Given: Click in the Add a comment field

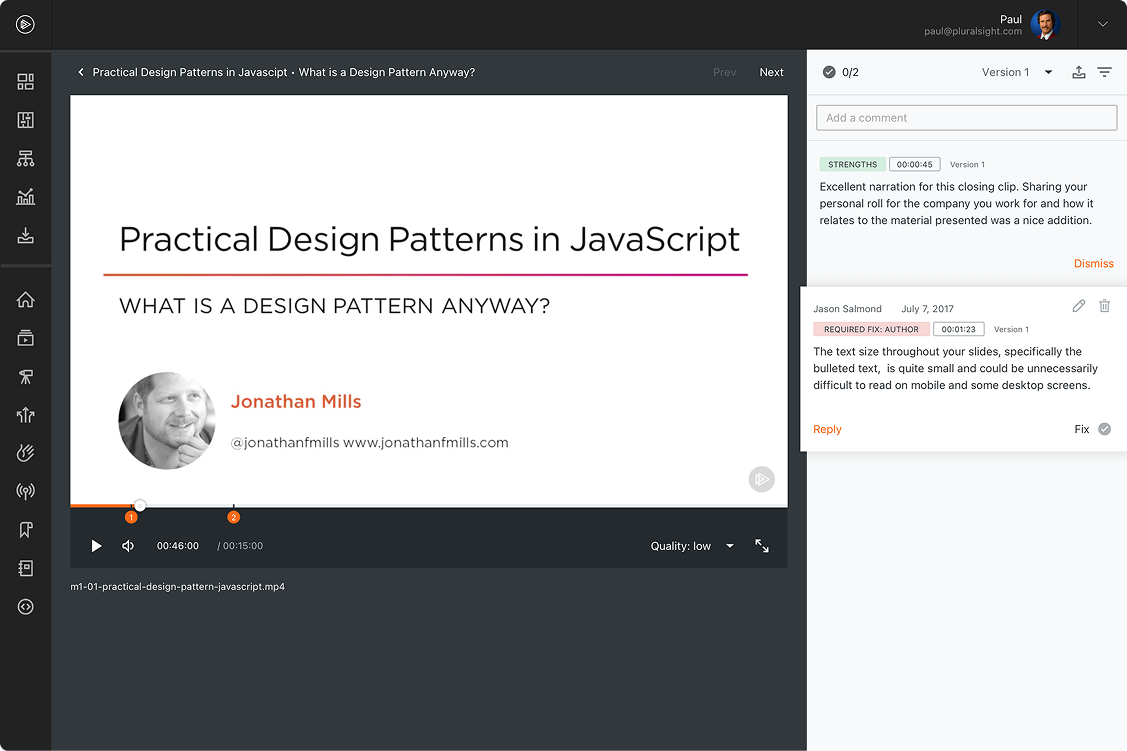Looking at the screenshot, I should 966,118.
